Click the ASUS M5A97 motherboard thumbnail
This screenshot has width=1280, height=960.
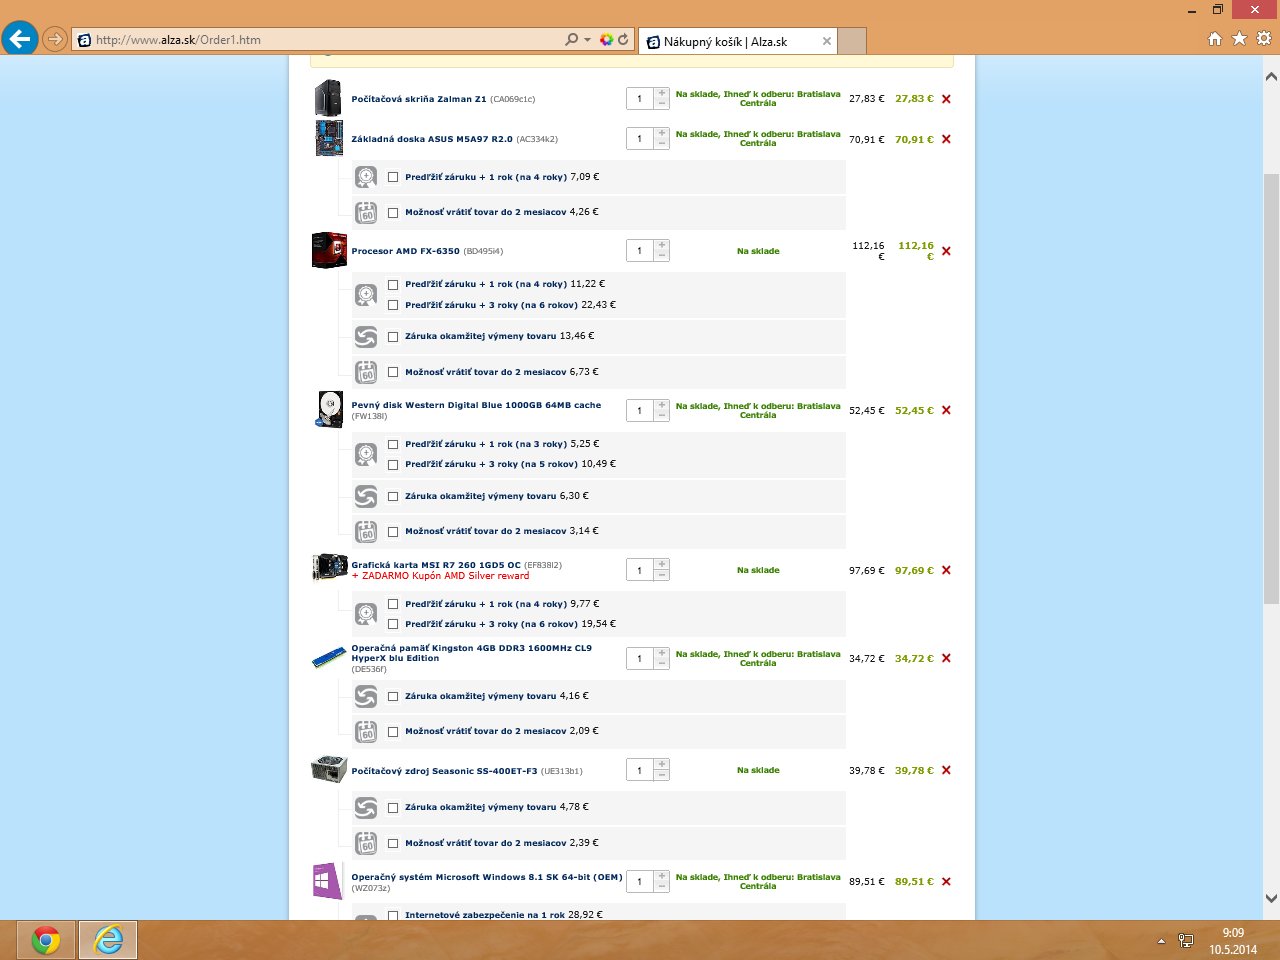pyautogui.click(x=329, y=138)
